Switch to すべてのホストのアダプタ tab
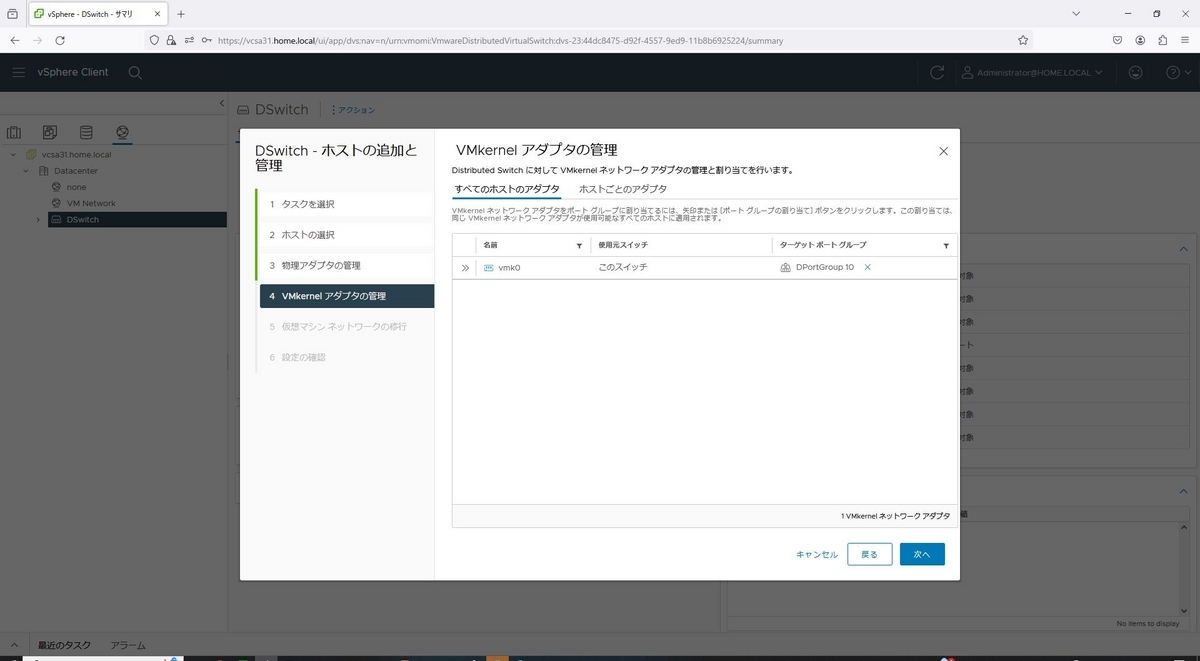The width and height of the screenshot is (1200, 661). 506,189
